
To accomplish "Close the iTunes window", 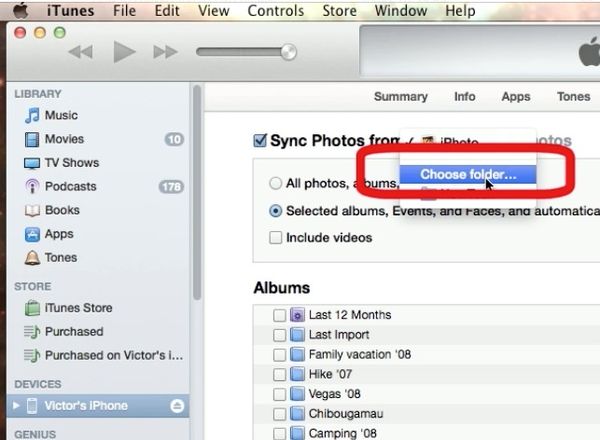I will point(20,33).
